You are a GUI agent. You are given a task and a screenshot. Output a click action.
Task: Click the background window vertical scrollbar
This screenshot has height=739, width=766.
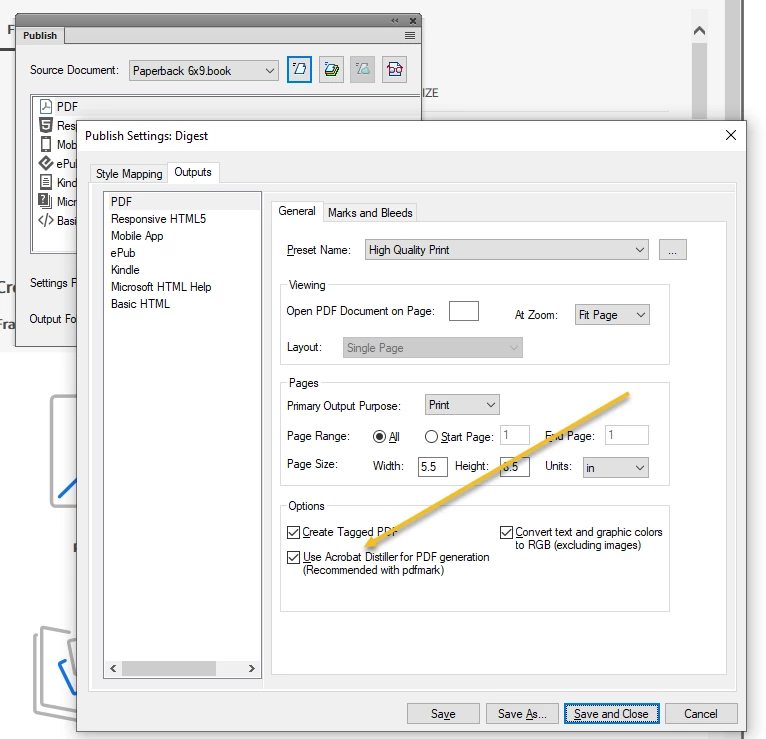pyautogui.click(x=699, y=81)
